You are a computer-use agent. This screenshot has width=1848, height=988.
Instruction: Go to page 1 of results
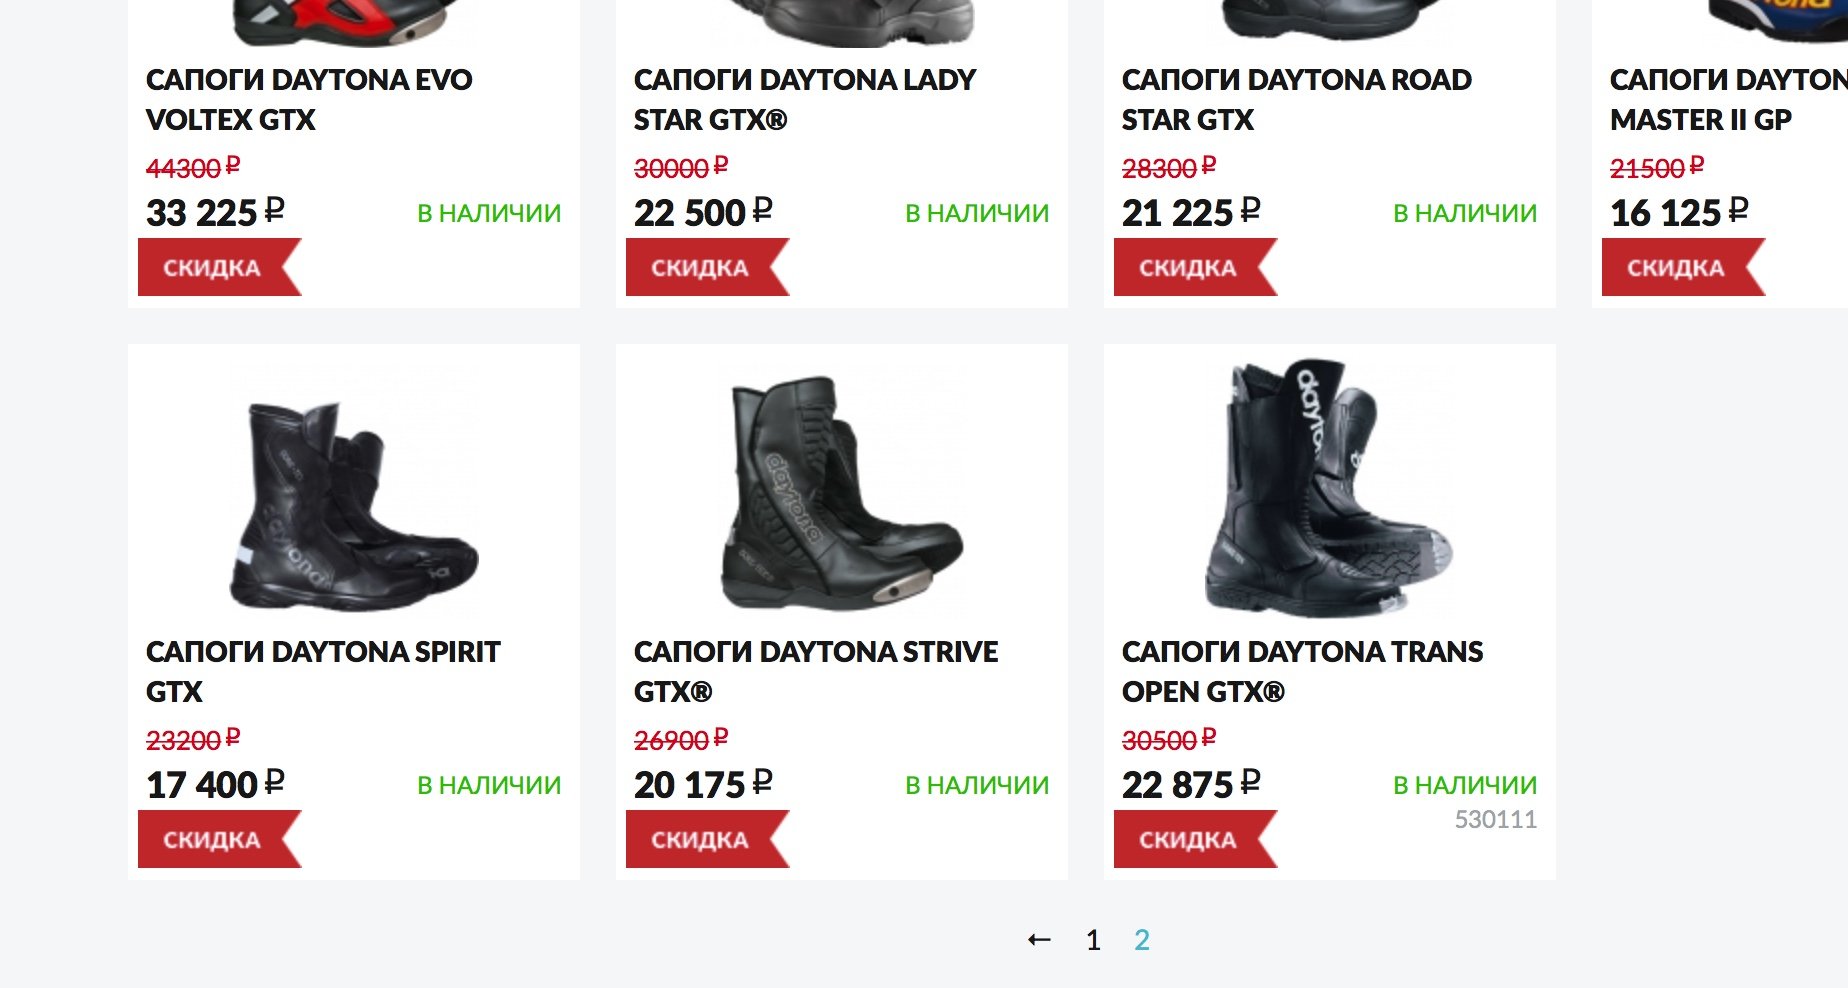pos(1093,940)
